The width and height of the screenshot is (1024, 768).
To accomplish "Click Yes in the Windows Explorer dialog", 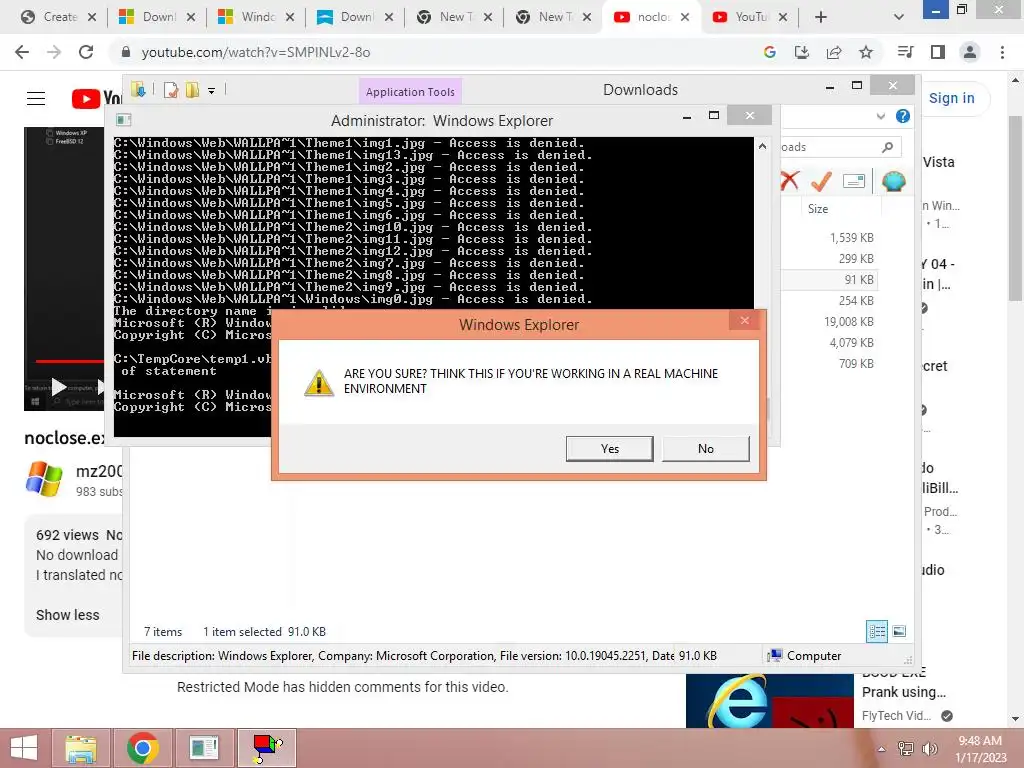I will pos(609,449).
